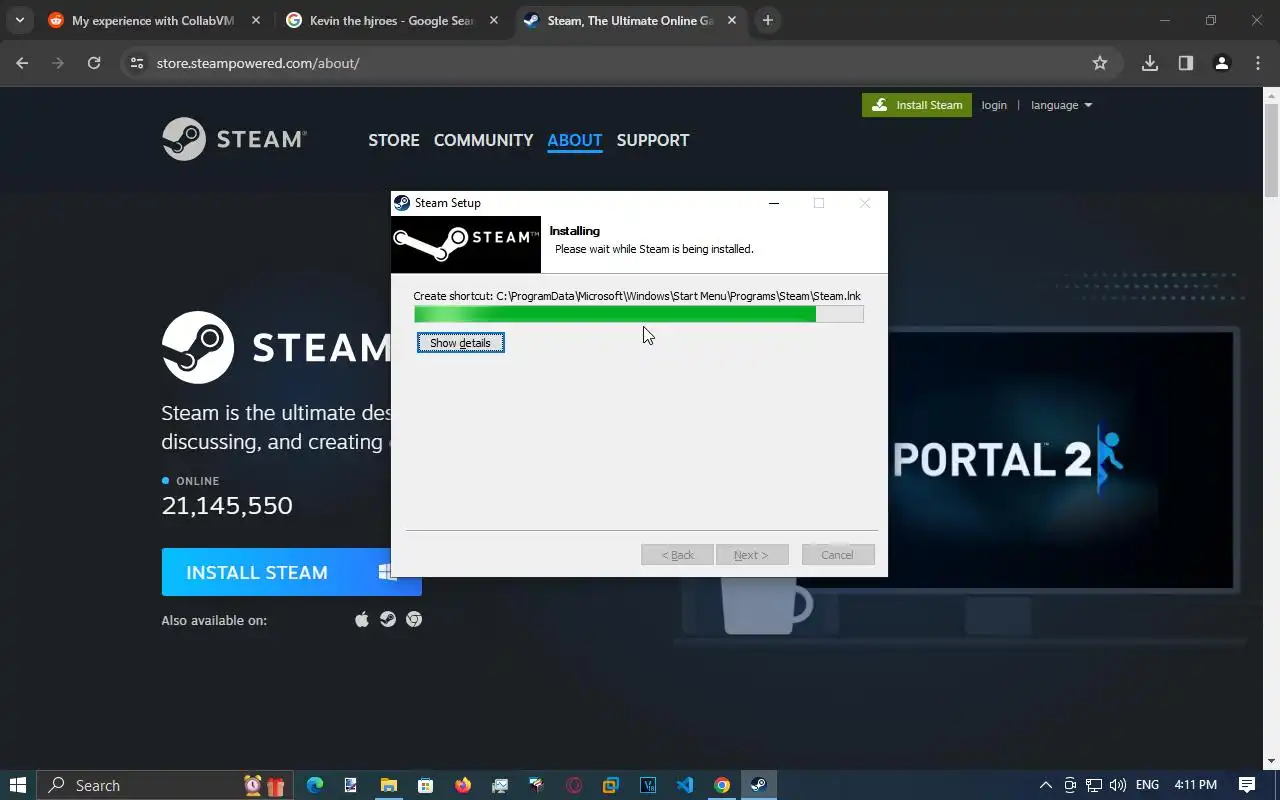Click the online count 21,145,550

[227, 505]
